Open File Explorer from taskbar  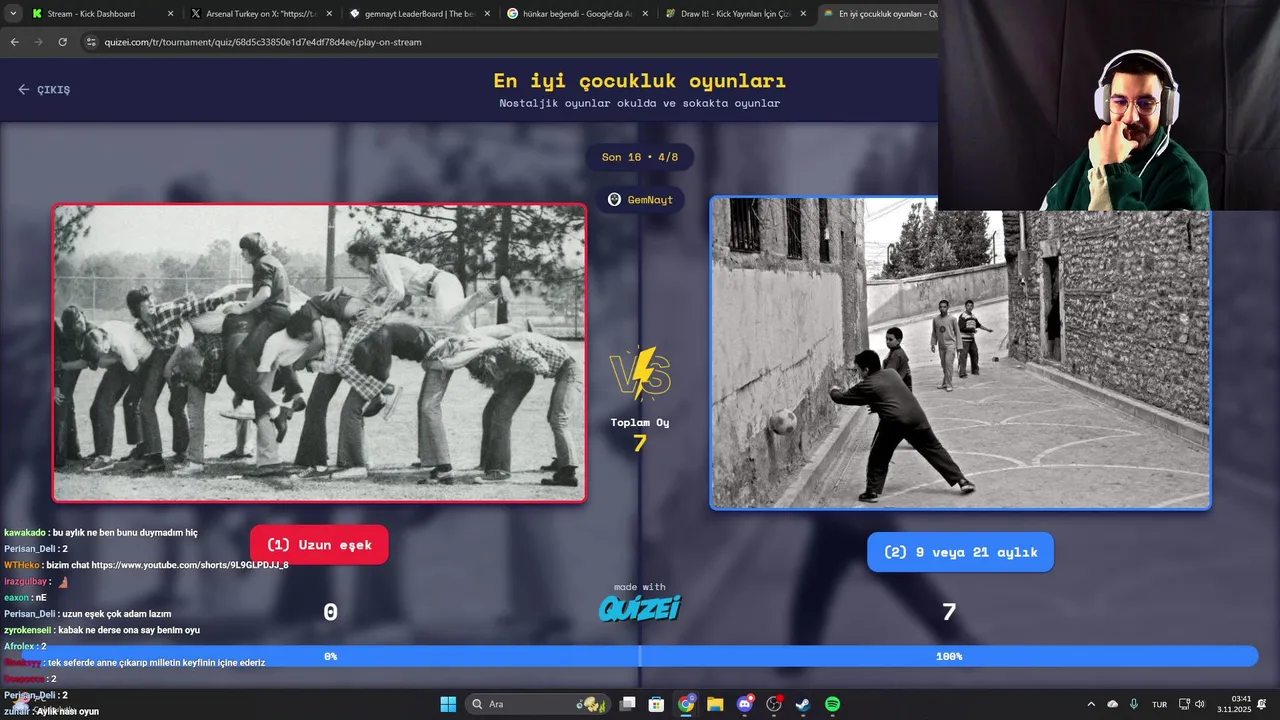click(715, 704)
